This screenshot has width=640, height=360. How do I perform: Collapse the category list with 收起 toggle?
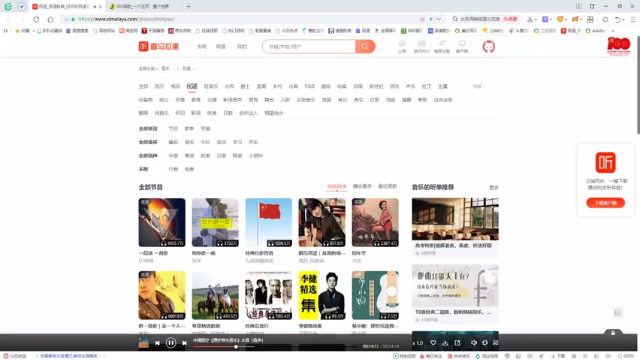pyautogui.click(x=478, y=86)
